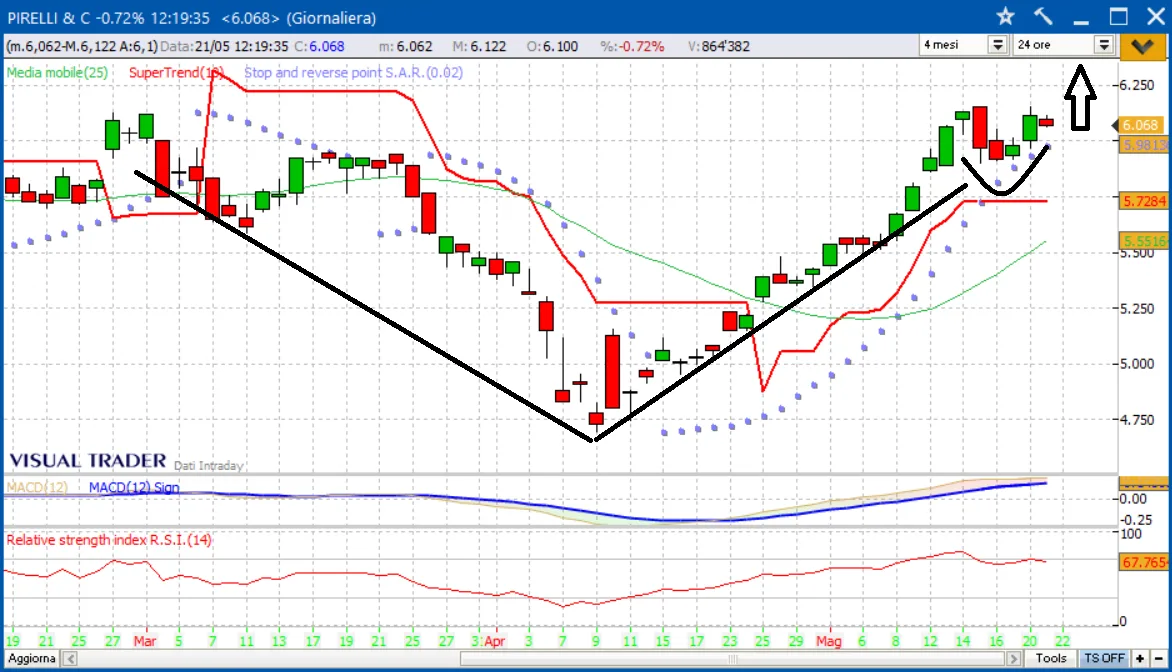This screenshot has width=1172, height=672.
Task: Open the '4 mesi' period dropdown arrow
Action: pos(998,45)
